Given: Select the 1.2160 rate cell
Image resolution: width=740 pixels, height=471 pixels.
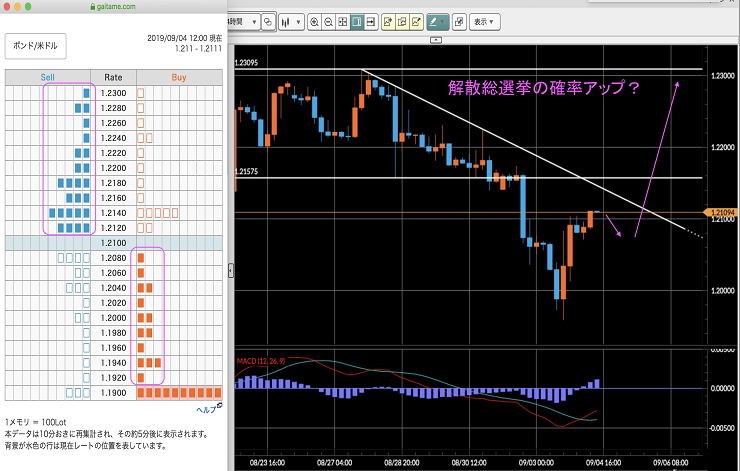Looking at the screenshot, I should click(114, 198).
